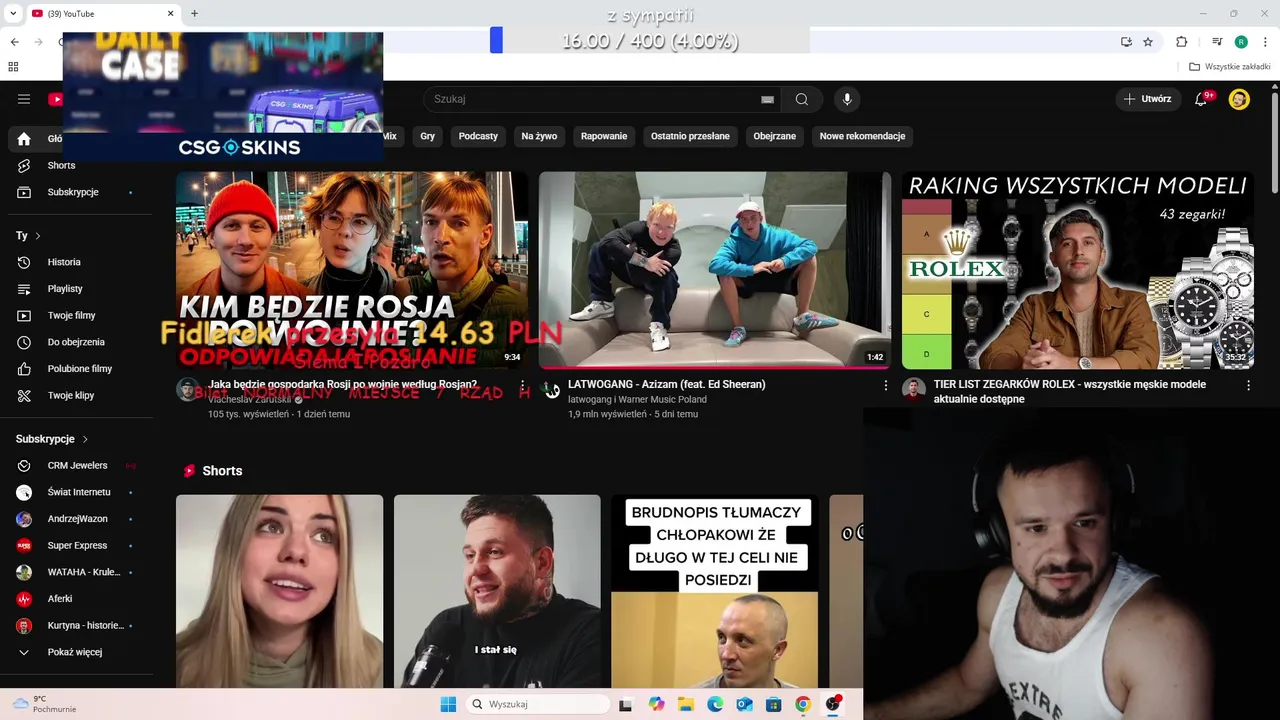The width and height of the screenshot is (1280, 720).
Task: Select the Obejrzane filter chip
Action: pos(775,136)
